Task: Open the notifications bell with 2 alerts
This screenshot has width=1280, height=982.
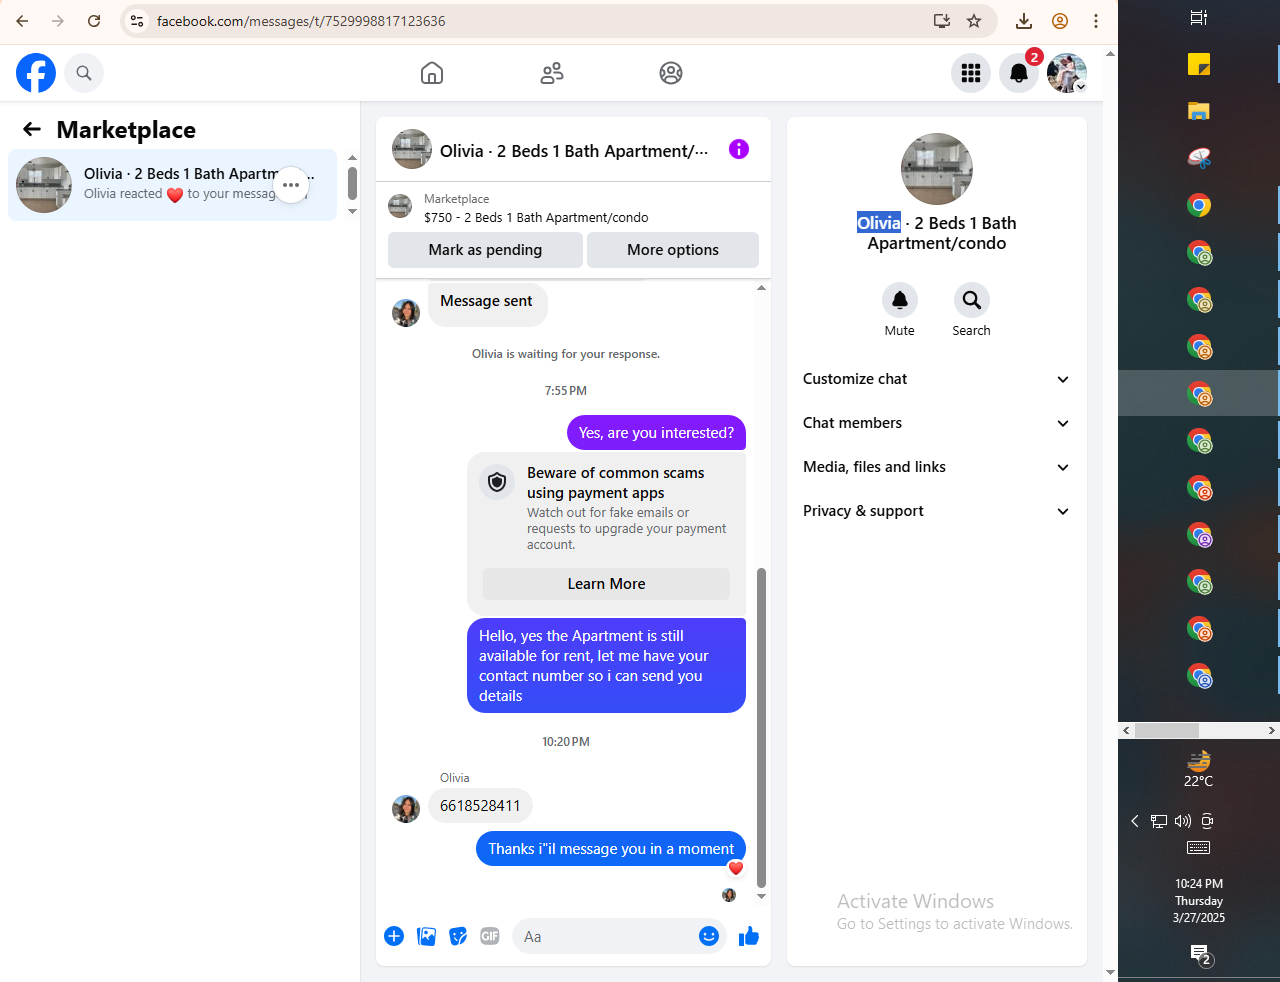Action: tap(1019, 73)
